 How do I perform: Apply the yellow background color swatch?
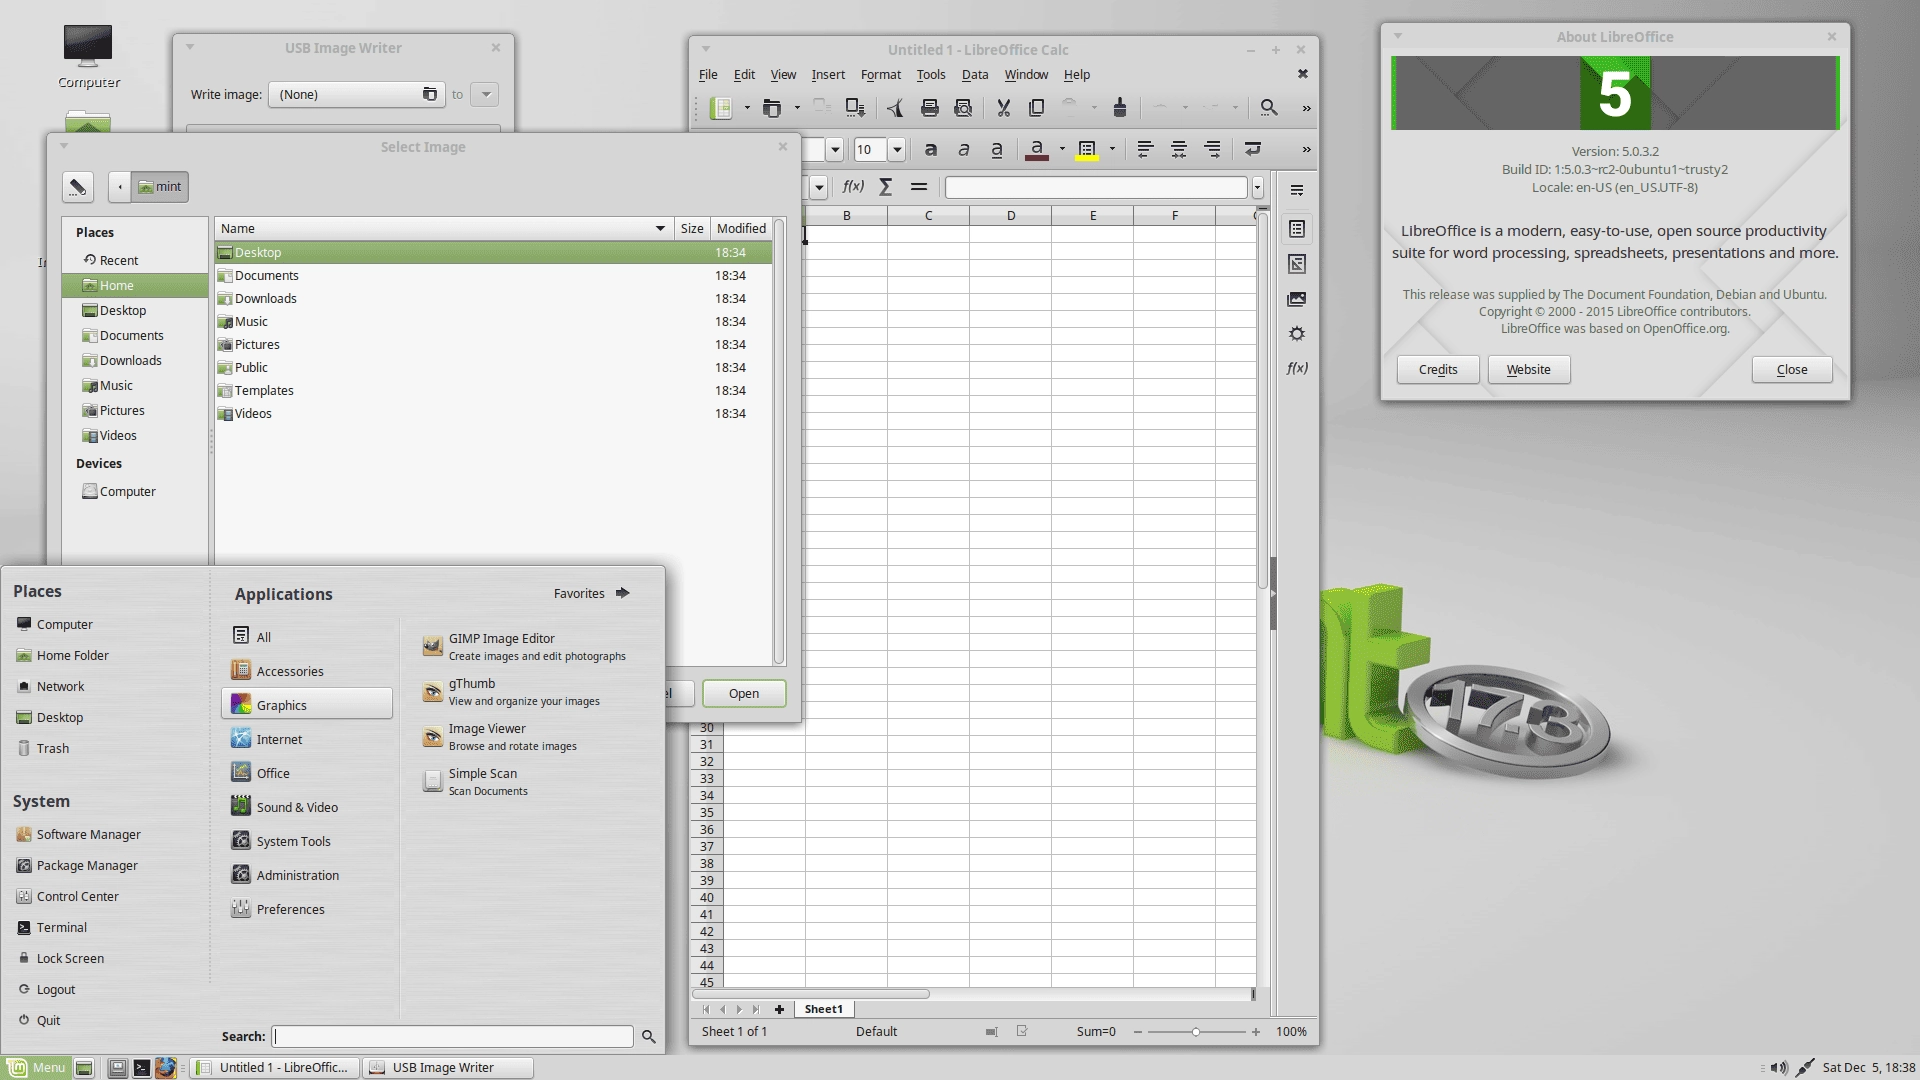click(1087, 149)
